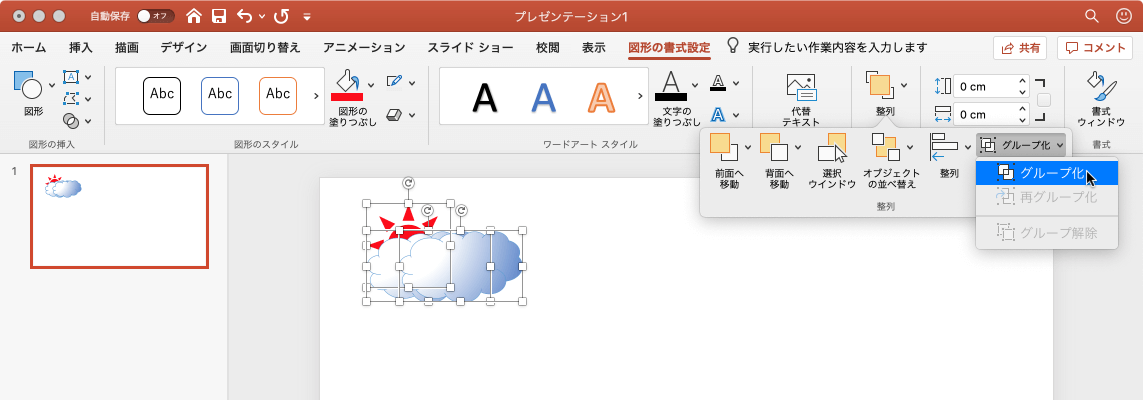Switch to the スライド ショー tab

[470, 48]
